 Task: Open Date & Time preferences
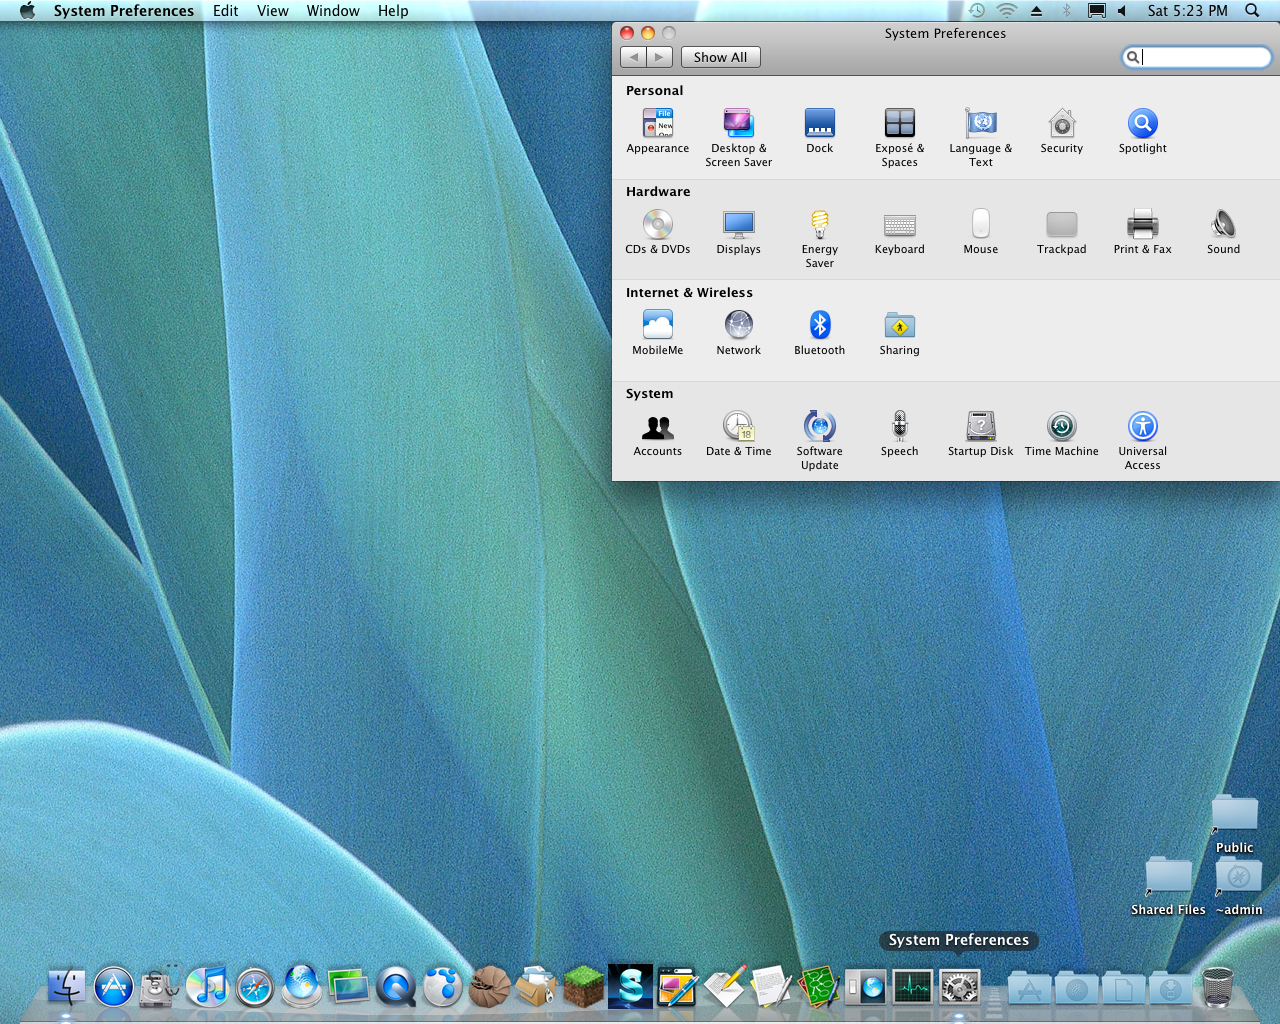click(x=738, y=434)
